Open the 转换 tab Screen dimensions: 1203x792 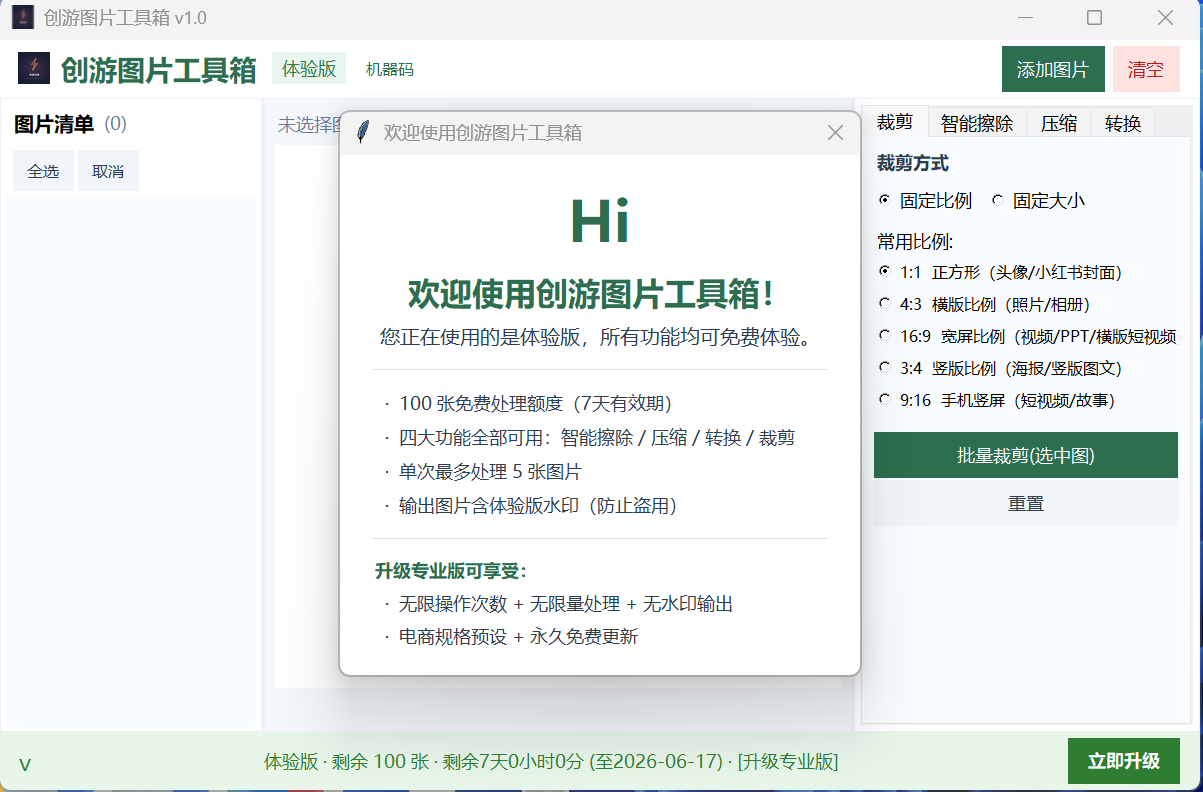pyautogui.click(x=1123, y=123)
